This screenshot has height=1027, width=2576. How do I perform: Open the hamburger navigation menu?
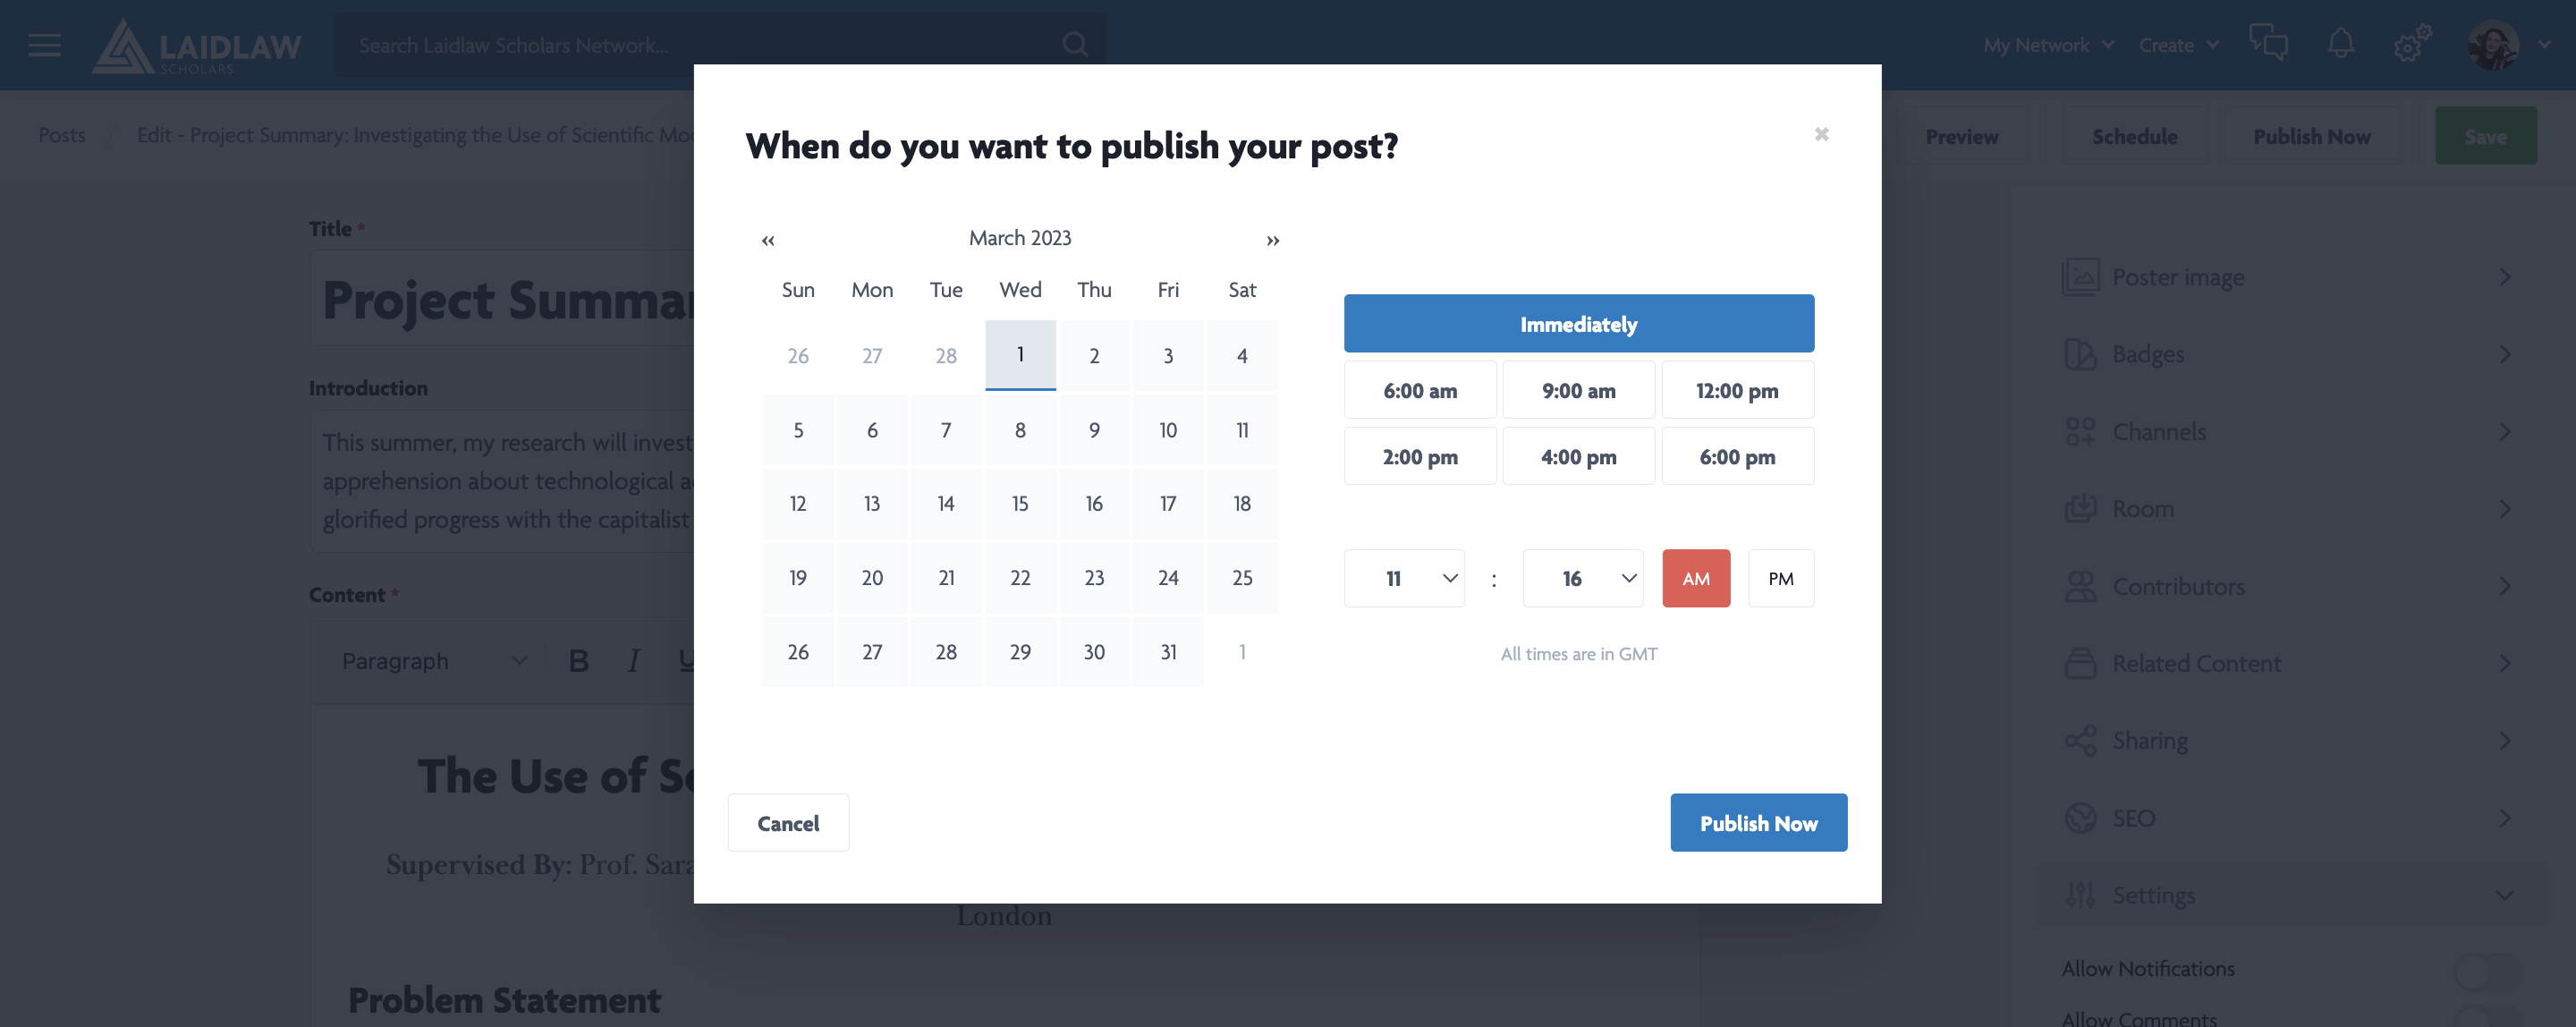[x=44, y=45]
